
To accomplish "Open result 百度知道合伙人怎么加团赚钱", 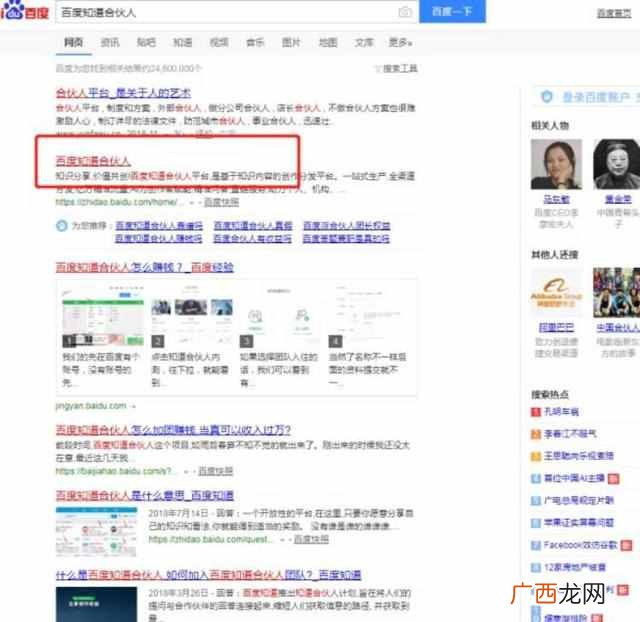I will point(173,430).
